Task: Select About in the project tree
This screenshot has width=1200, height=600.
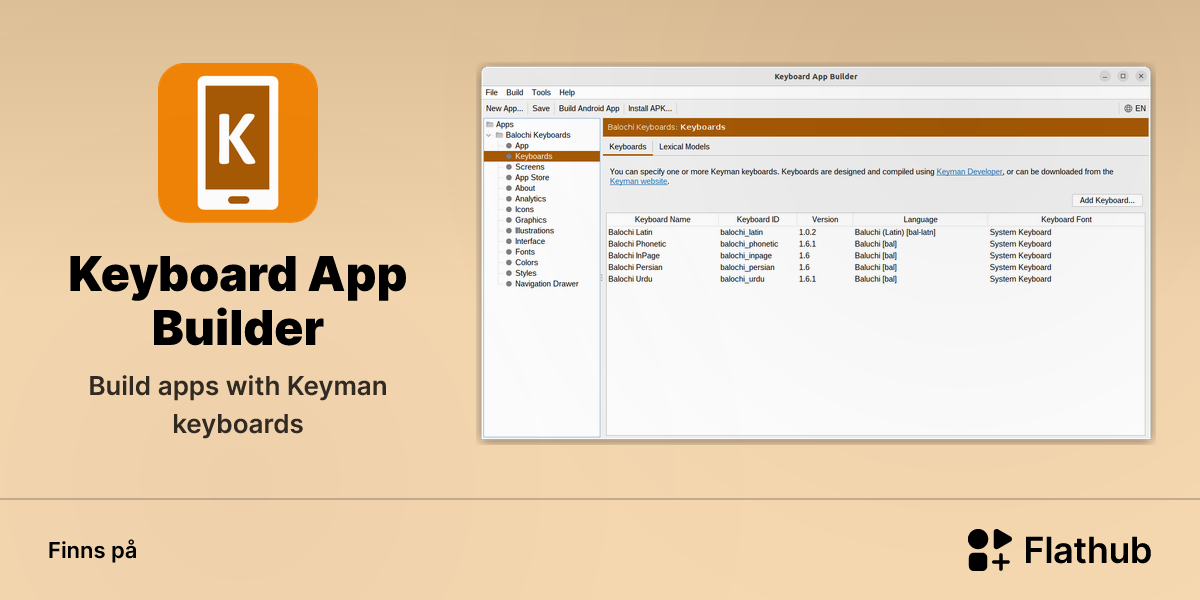Action: pyautogui.click(x=525, y=188)
